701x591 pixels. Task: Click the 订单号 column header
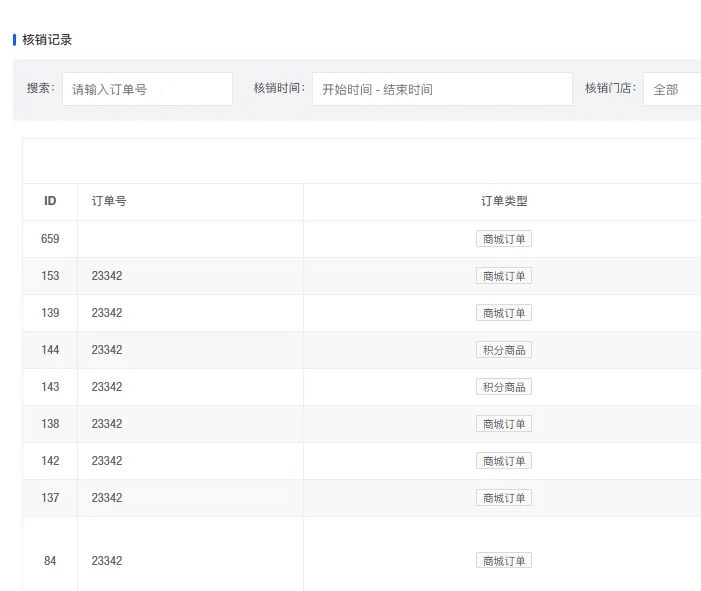(x=109, y=201)
